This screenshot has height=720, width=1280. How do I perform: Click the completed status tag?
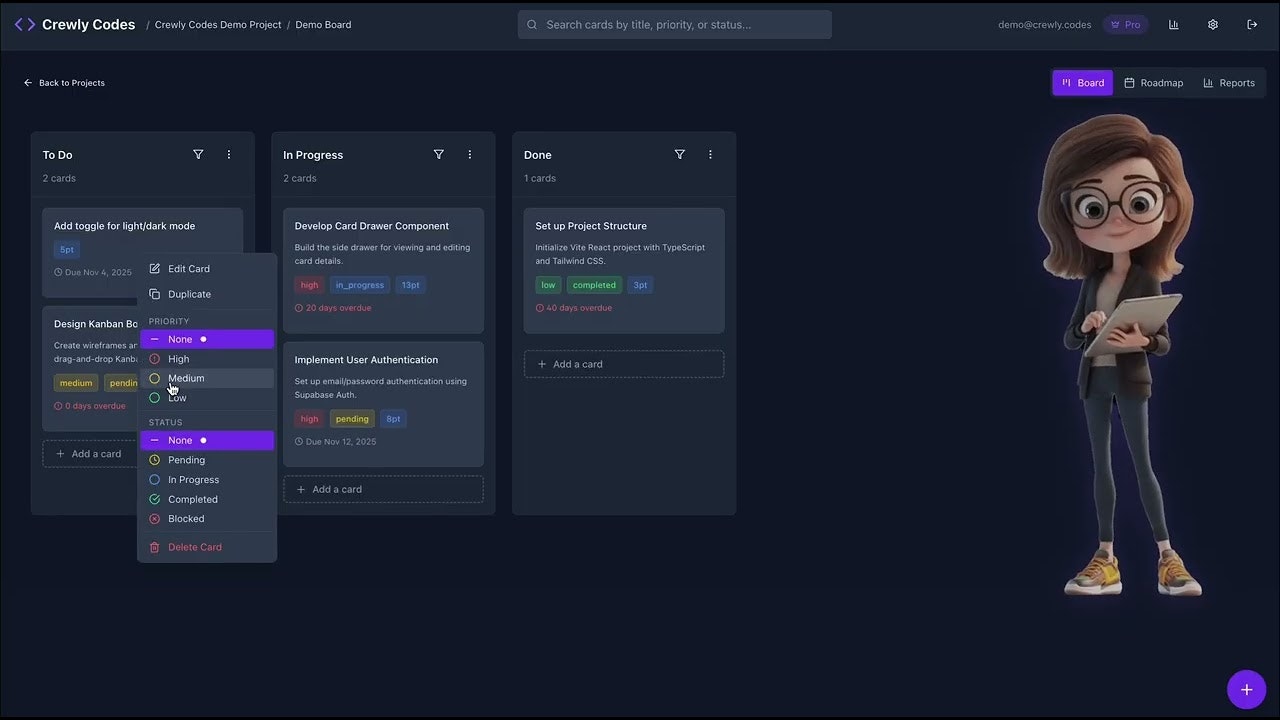[x=594, y=285]
